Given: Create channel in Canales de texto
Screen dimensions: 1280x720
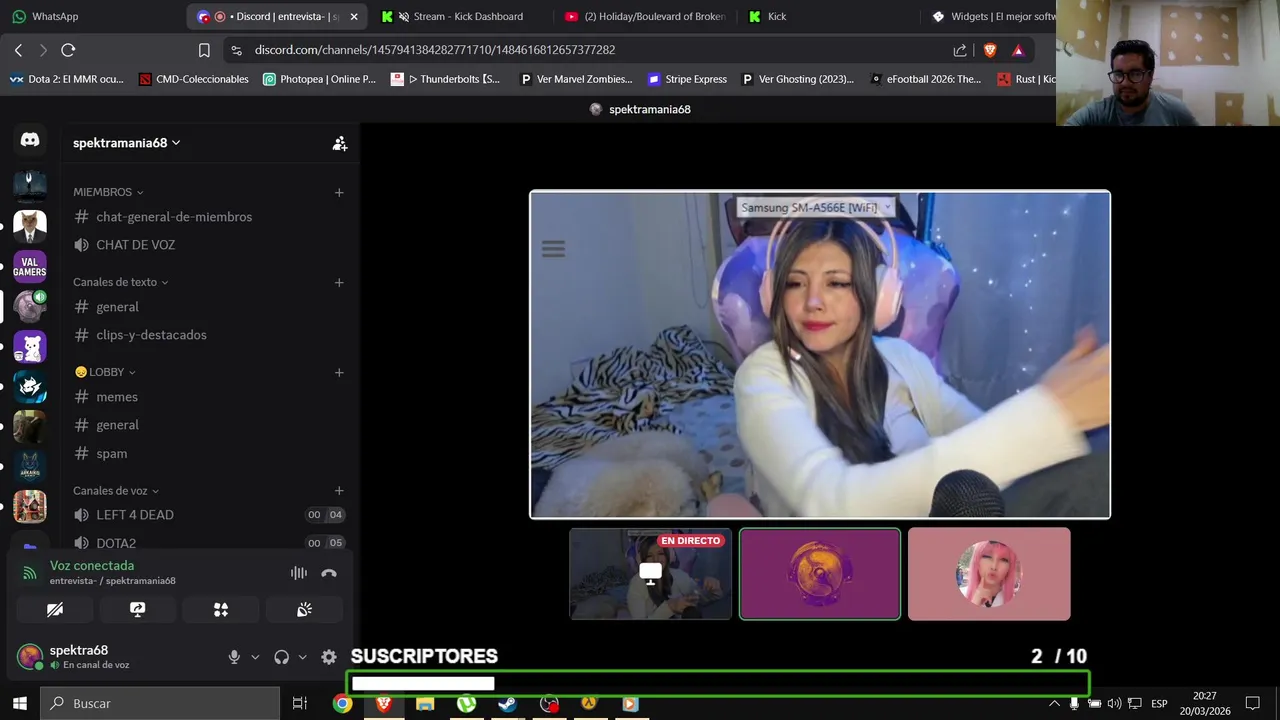Looking at the screenshot, I should 339,282.
